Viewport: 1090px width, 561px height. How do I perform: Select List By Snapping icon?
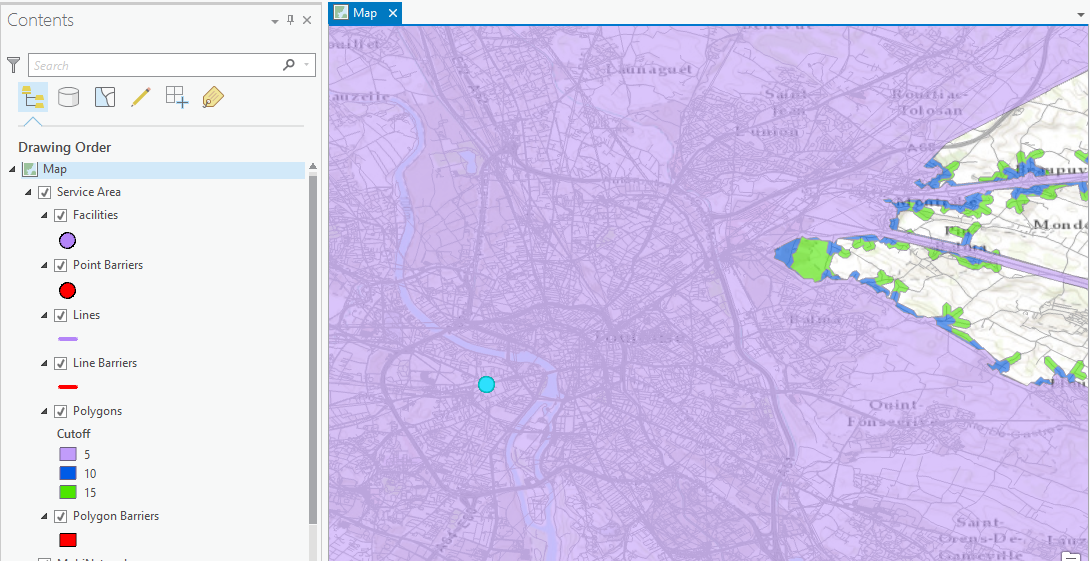tap(177, 97)
